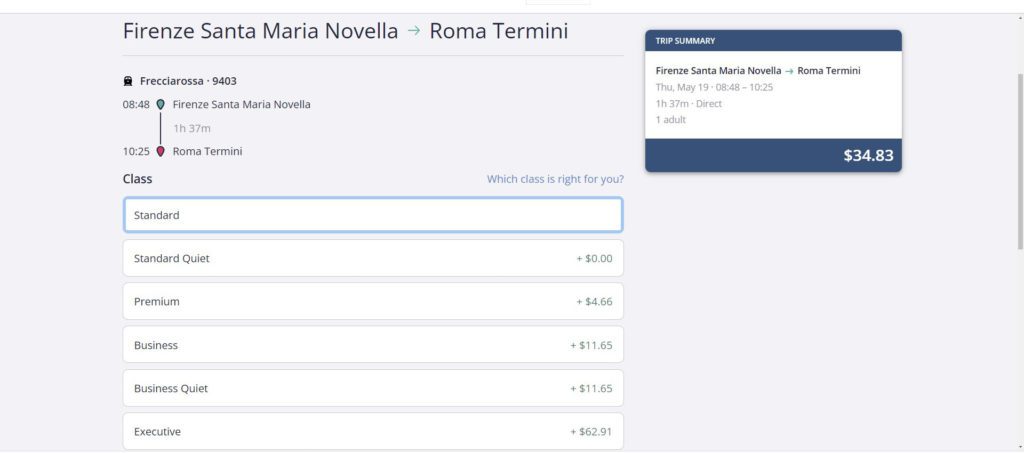Click the Frecciarossa 9403 train label
This screenshot has height=453, width=1024.
[x=188, y=82]
